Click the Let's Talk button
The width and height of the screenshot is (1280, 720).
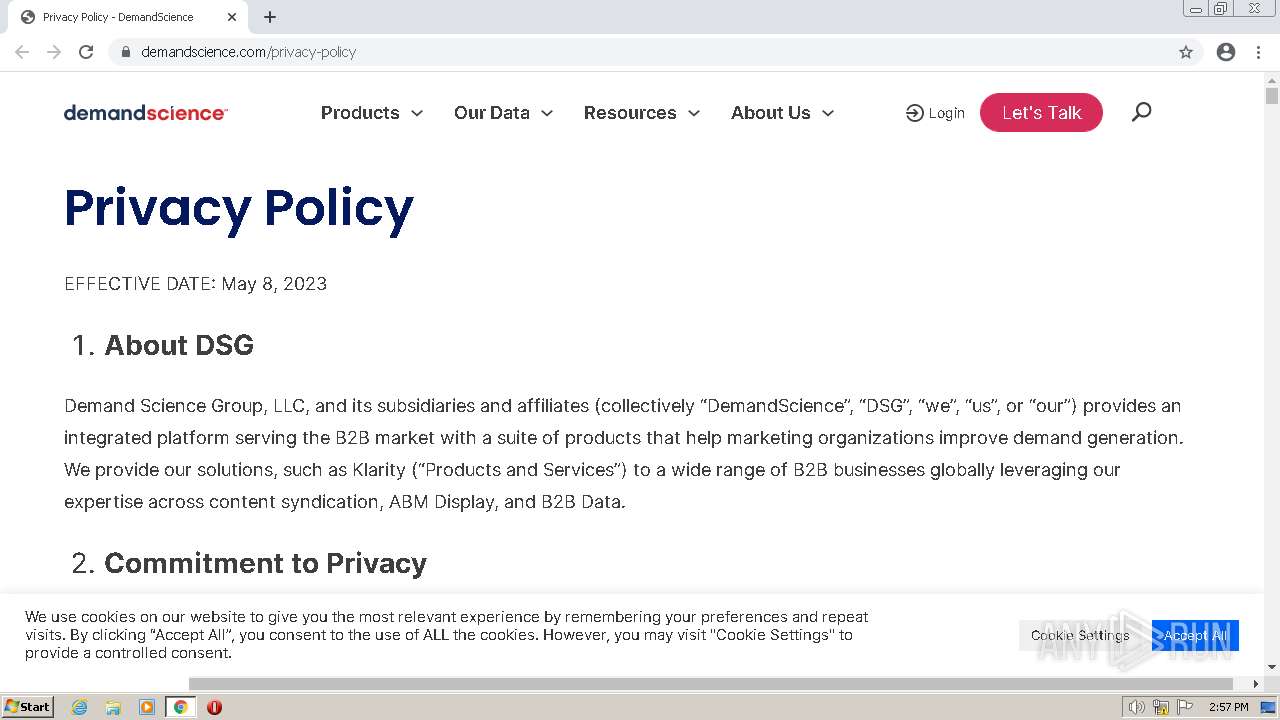point(1041,112)
